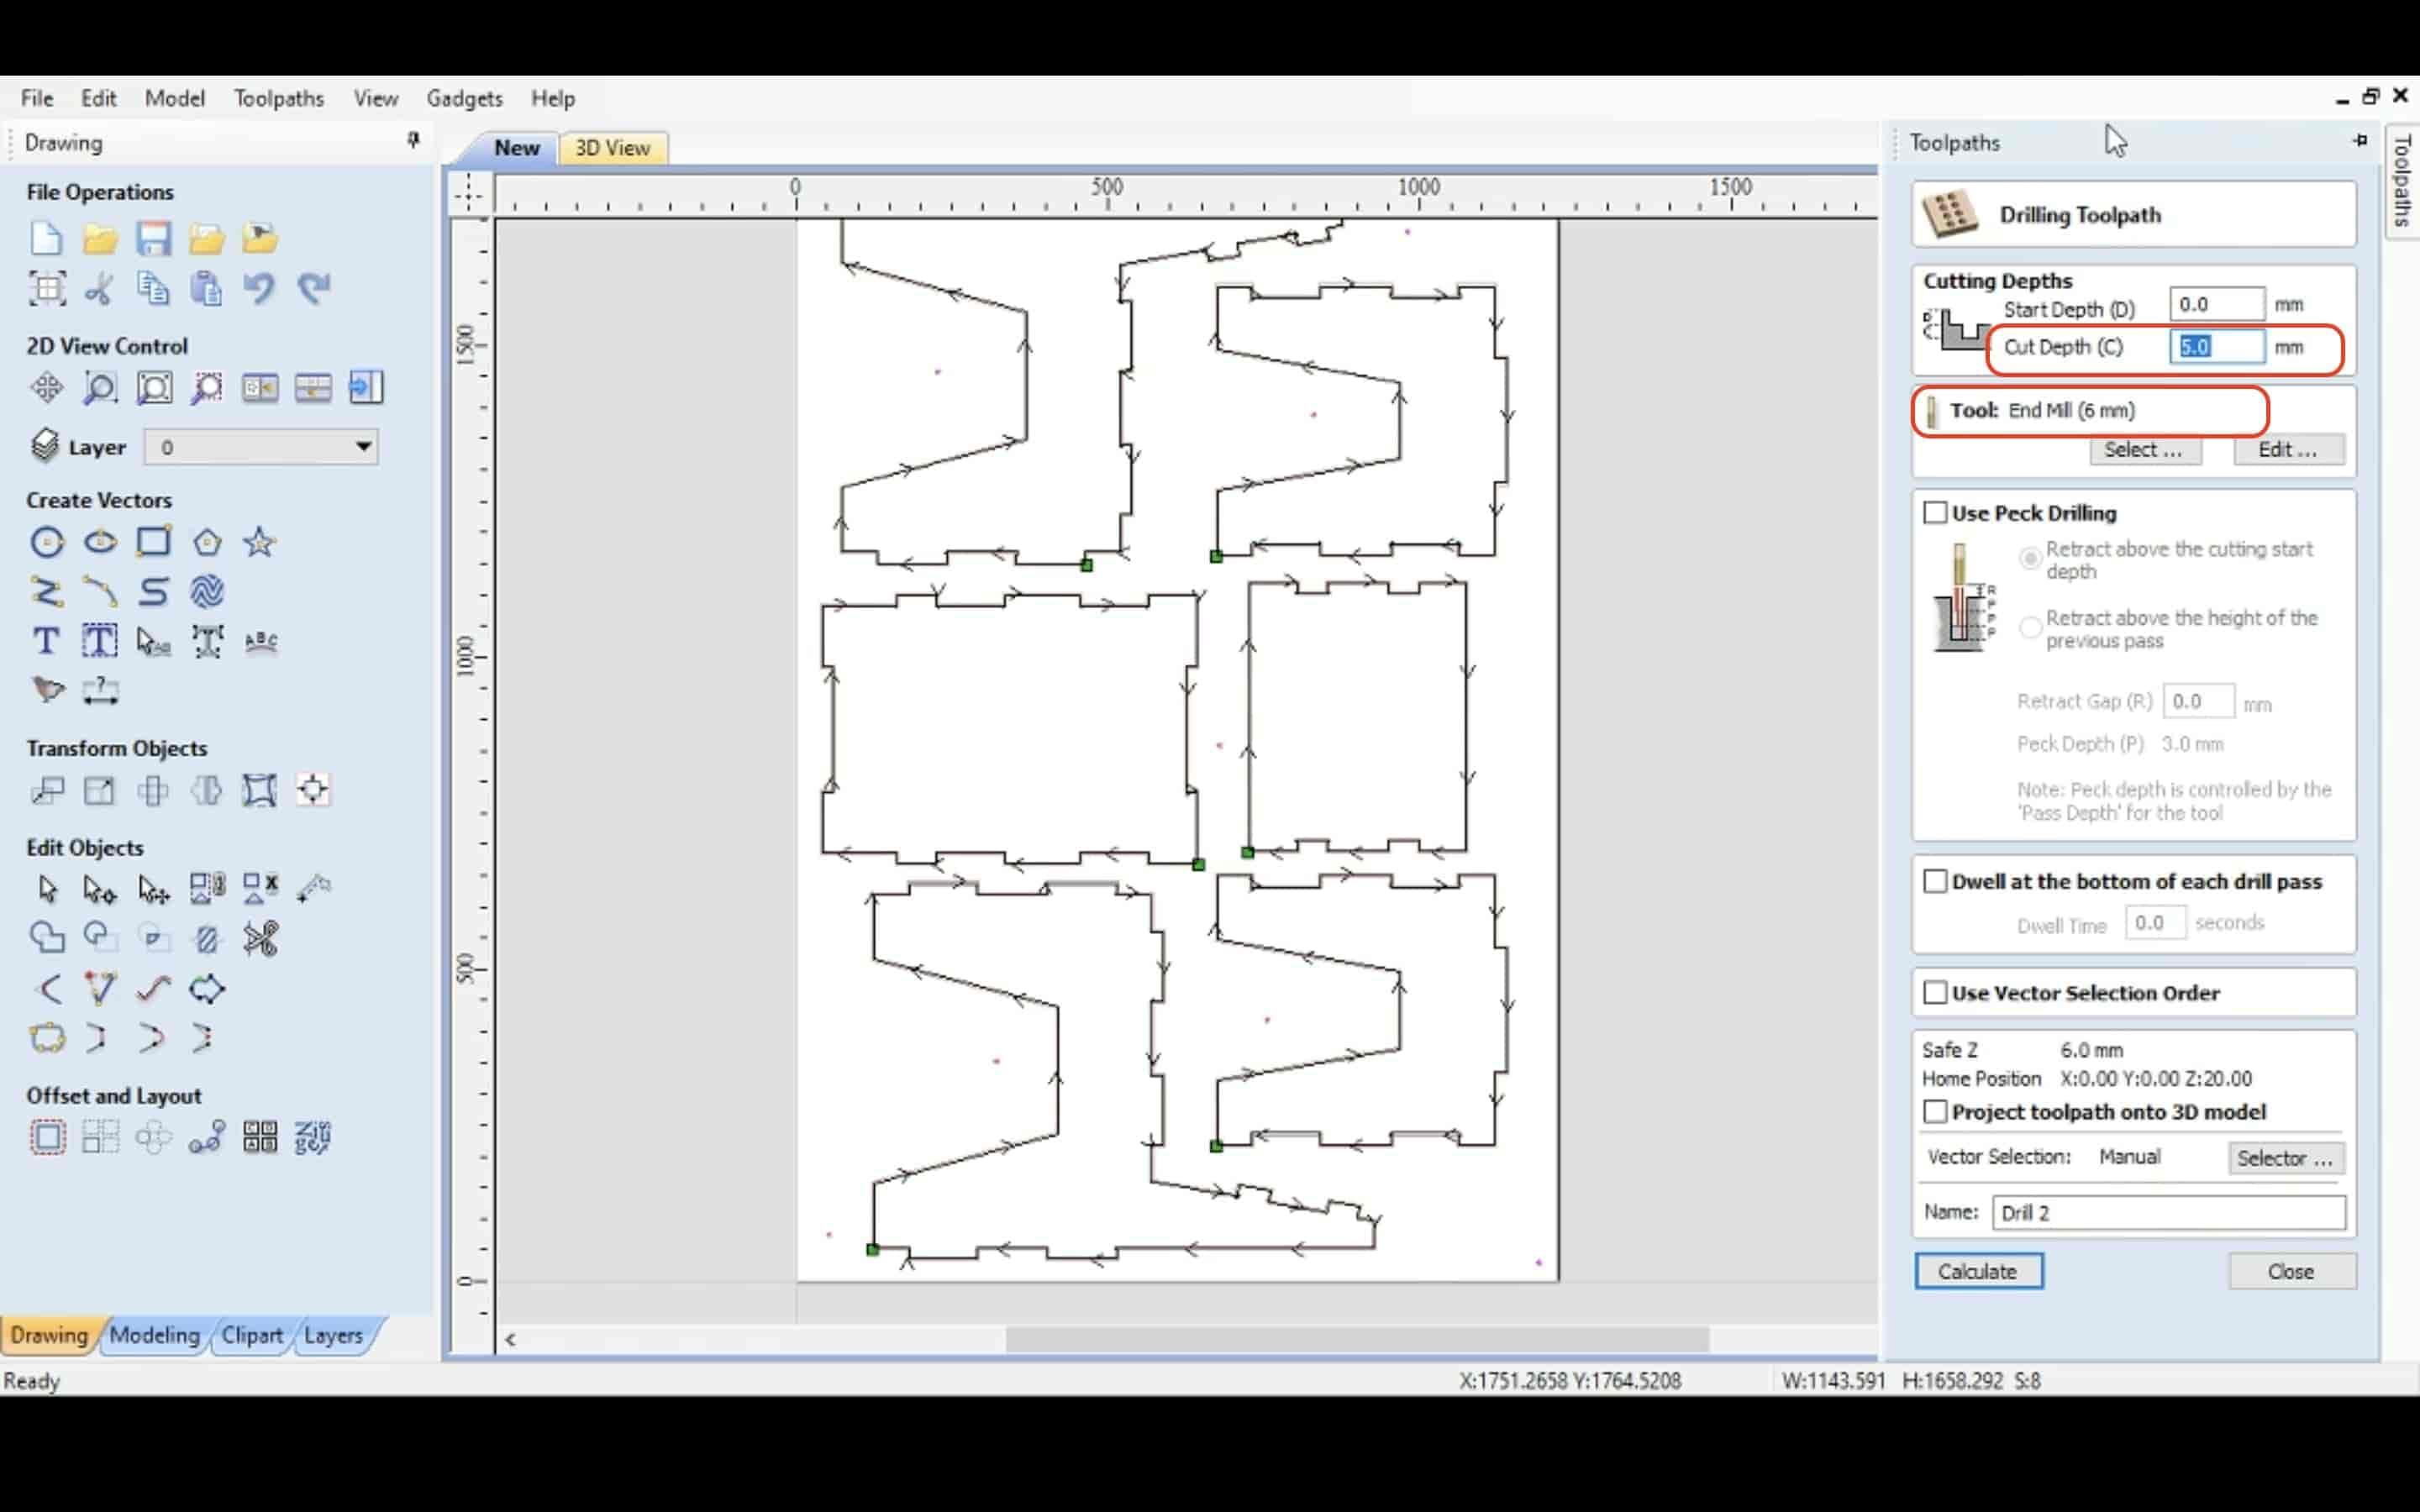Image resolution: width=2420 pixels, height=1512 pixels.
Task: Switch to the Modeling tab
Action: pyautogui.click(x=153, y=1334)
